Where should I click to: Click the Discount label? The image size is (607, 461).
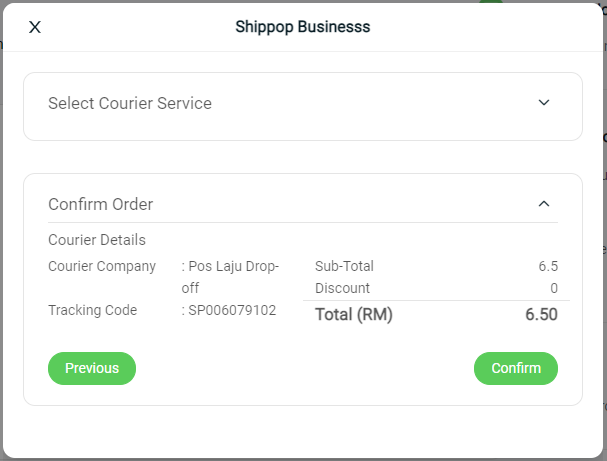[343, 288]
